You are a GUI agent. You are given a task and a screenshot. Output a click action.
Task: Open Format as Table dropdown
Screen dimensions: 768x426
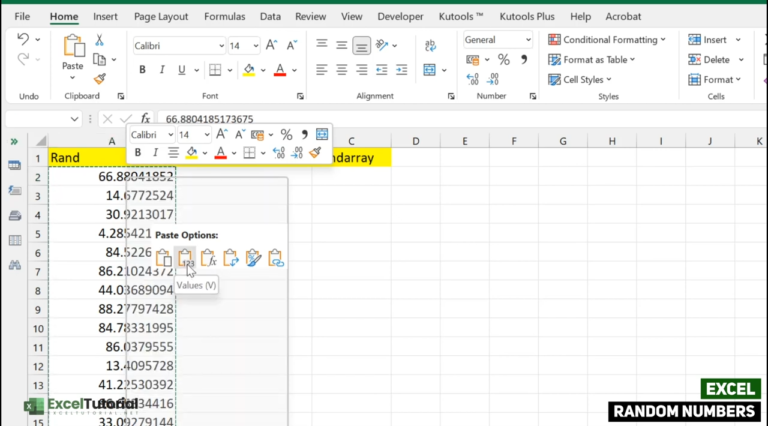[x=592, y=60]
